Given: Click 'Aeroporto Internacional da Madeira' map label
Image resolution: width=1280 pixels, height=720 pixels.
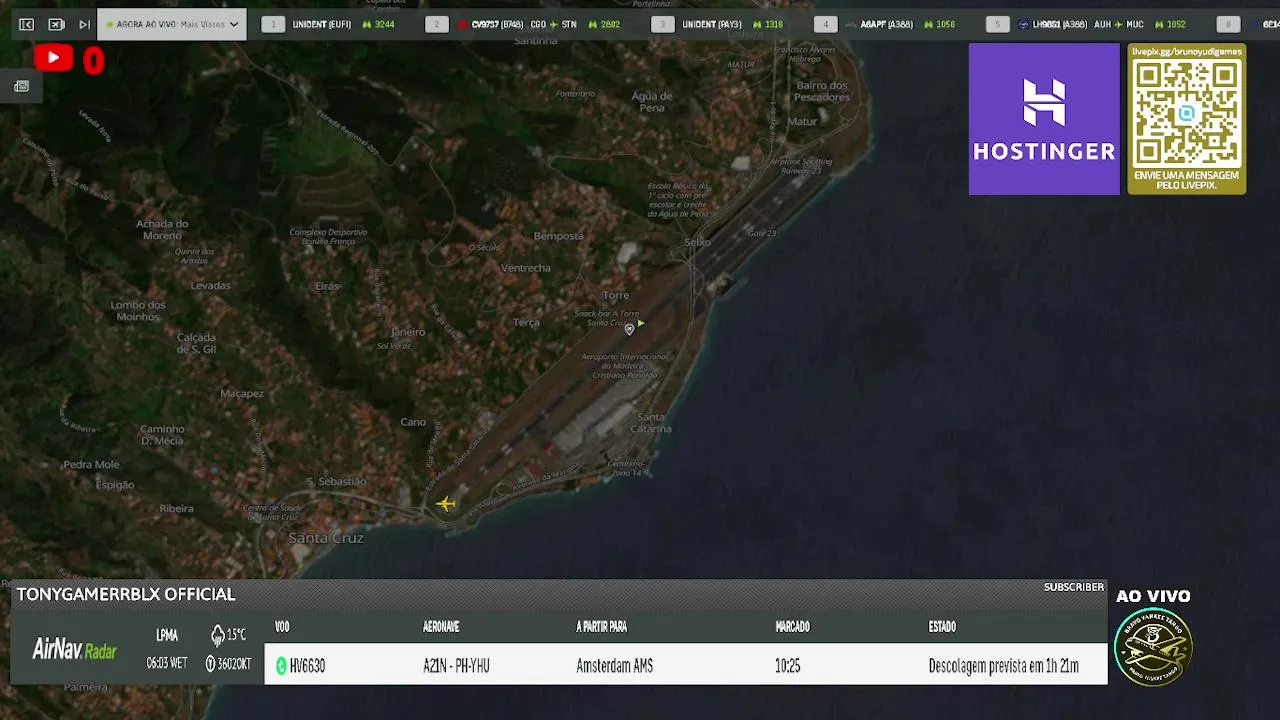Looking at the screenshot, I should [x=625, y=365].
